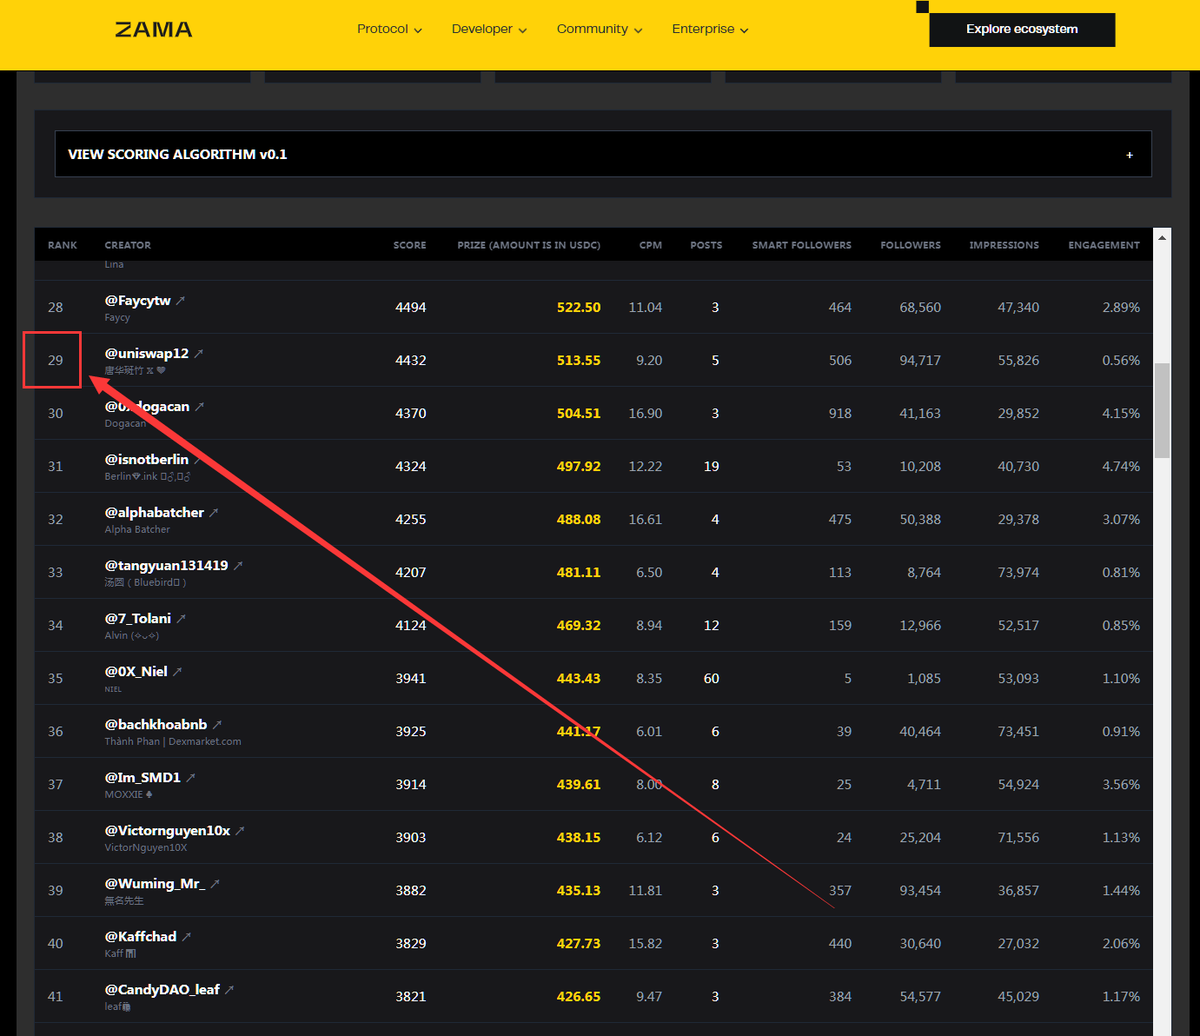Select prize value 513.55
This screenshot has width=1200, height=1036.
coord(579,360)
